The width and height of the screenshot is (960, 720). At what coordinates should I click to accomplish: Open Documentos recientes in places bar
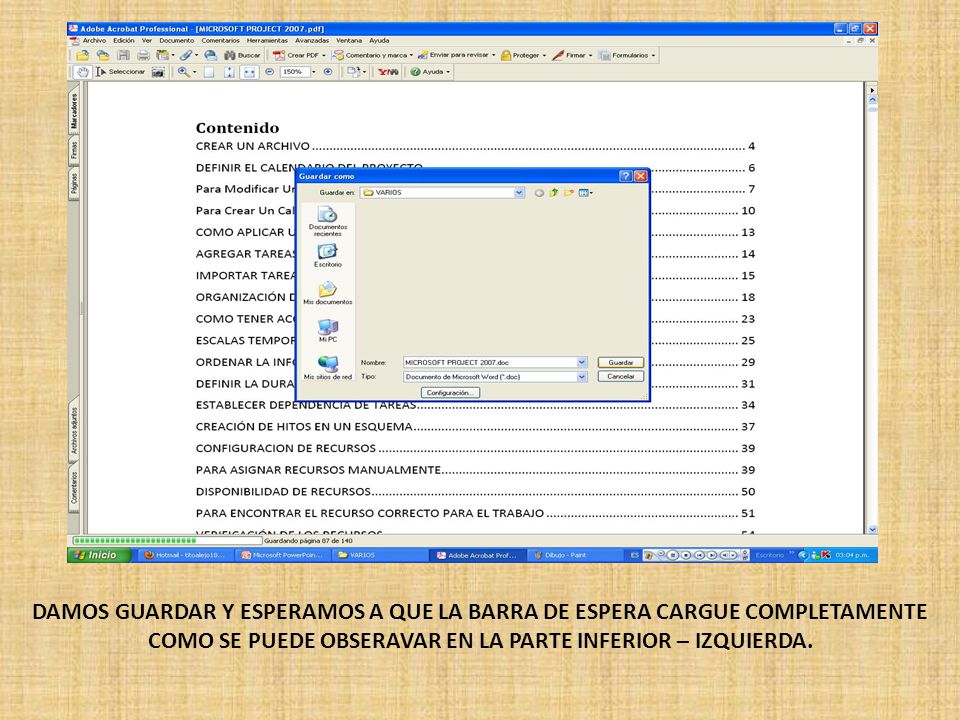pos(328,222)
